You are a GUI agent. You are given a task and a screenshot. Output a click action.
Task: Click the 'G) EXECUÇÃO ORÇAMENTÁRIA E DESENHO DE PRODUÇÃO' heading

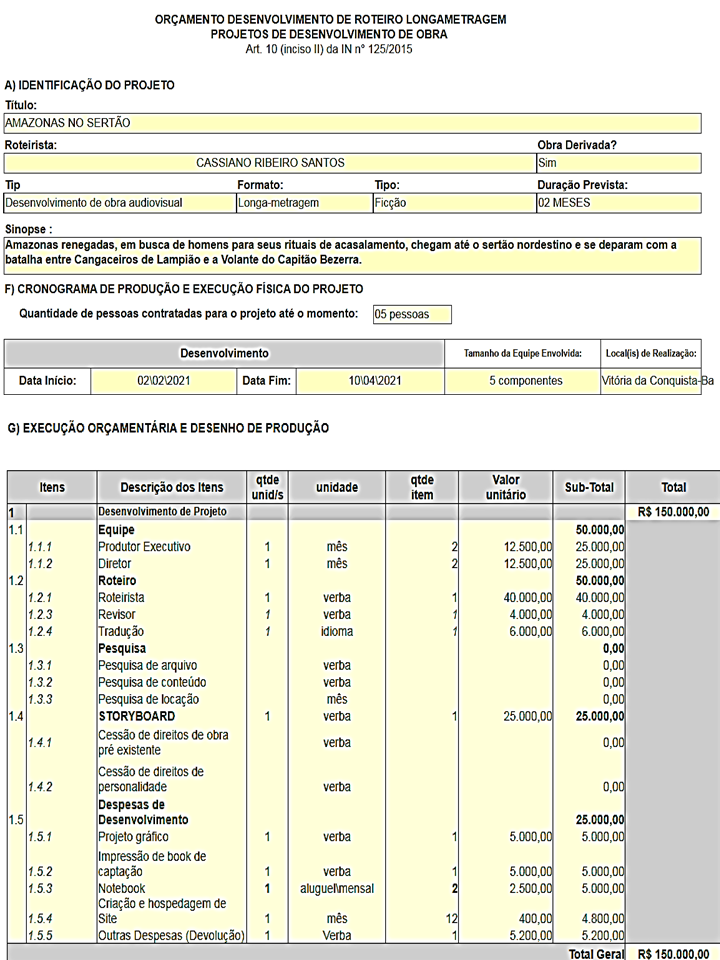[168, 428]
